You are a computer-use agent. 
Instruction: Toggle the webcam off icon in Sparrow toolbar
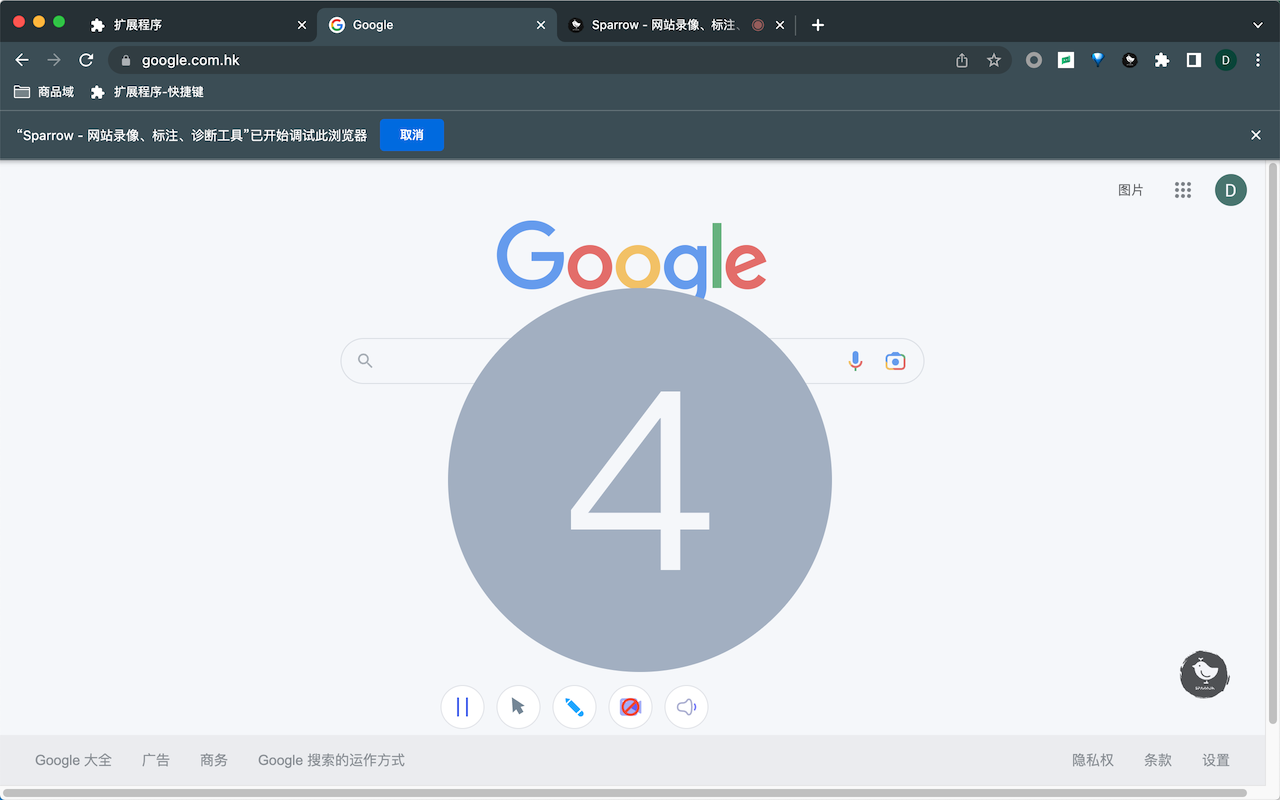point(630,707)
